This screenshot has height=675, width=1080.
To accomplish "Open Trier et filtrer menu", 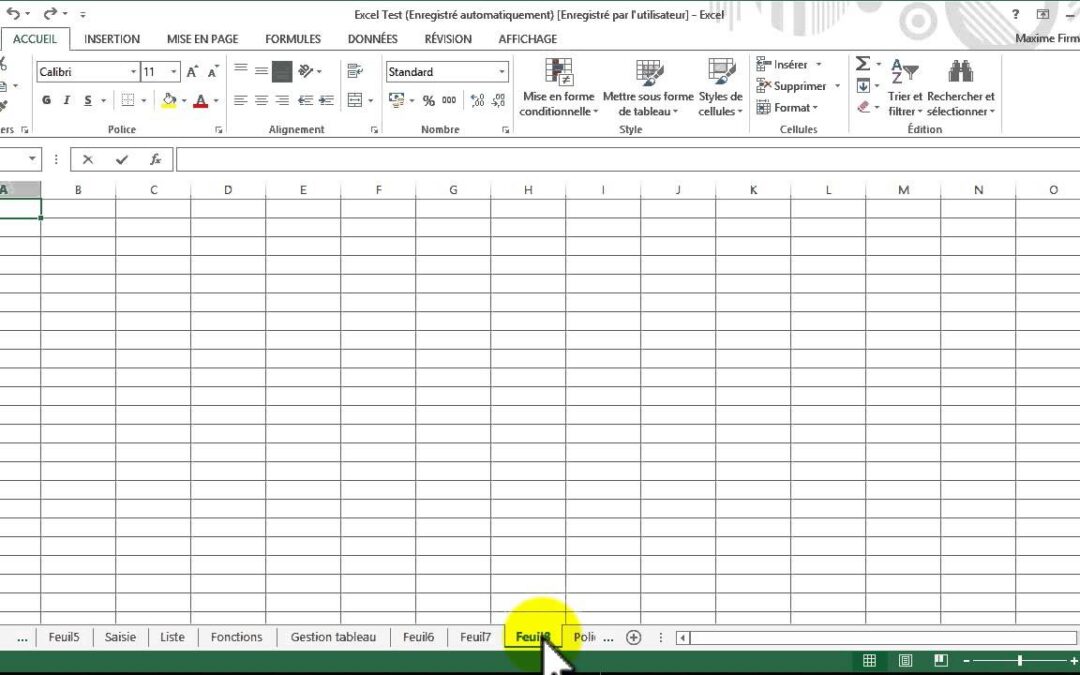I will coord(905,87).
